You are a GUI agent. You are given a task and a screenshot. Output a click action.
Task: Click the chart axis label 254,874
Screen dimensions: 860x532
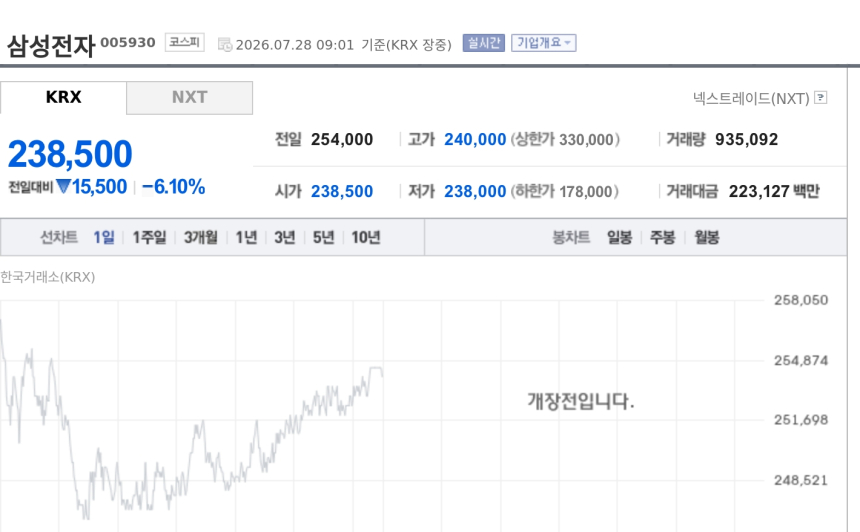801,360
